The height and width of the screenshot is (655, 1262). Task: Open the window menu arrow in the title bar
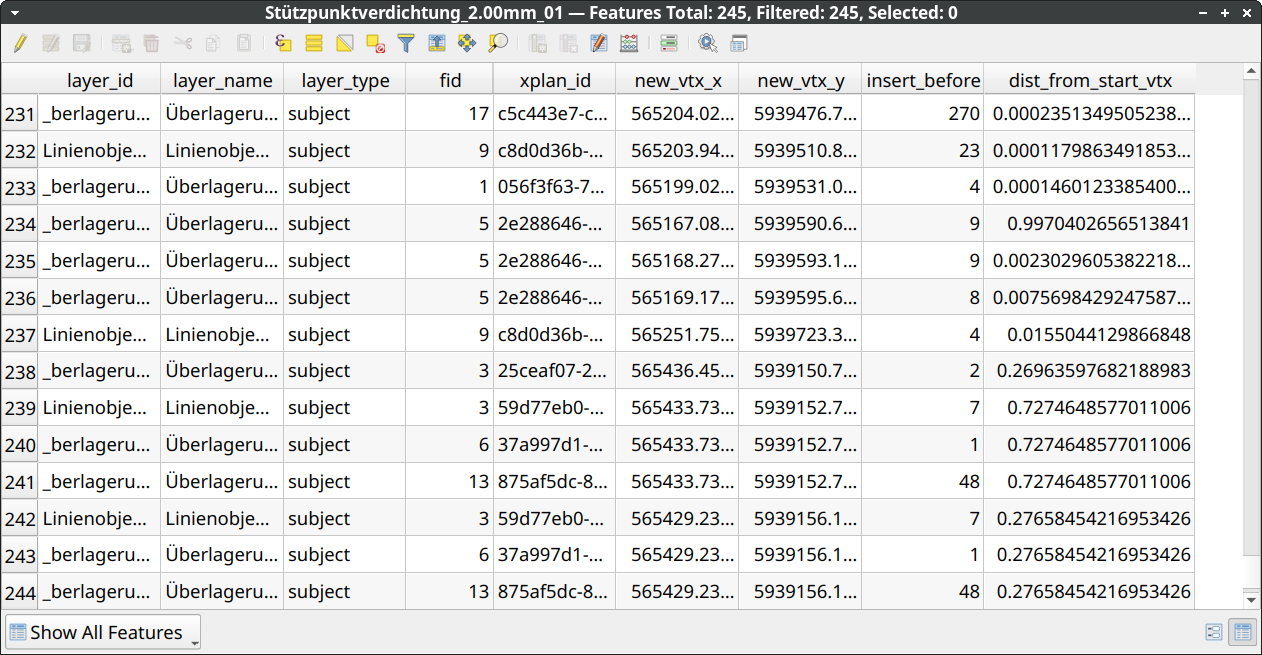coord(12,12)
